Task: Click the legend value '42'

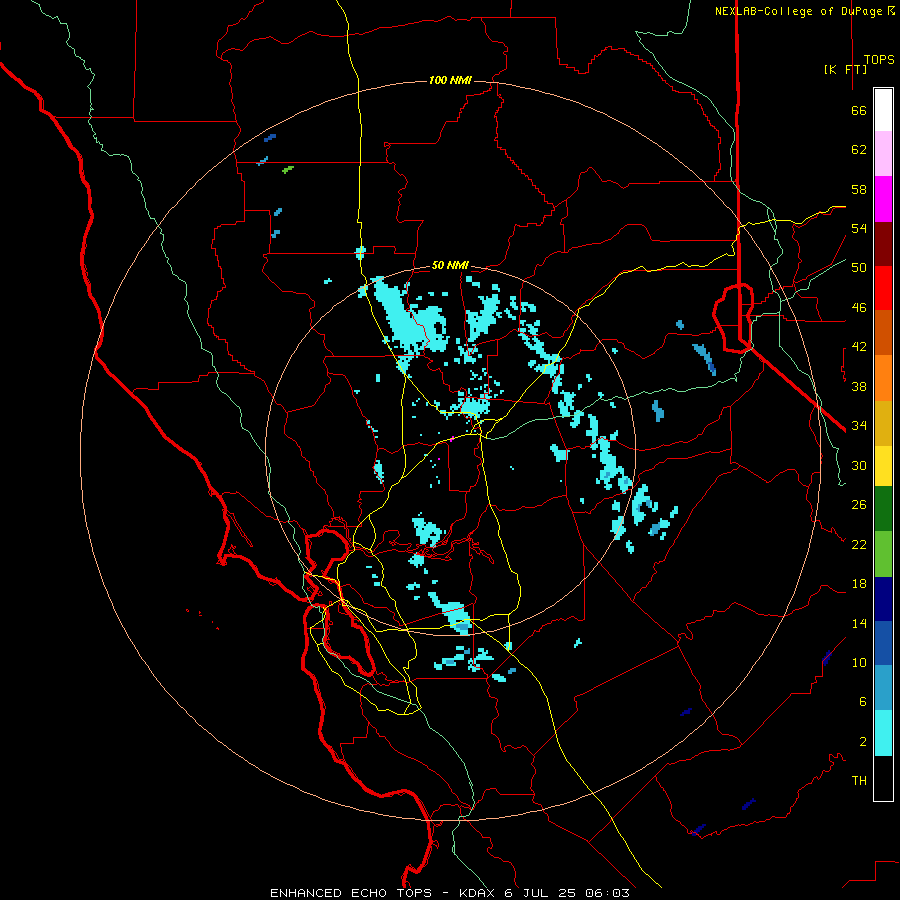Action: click(859, 347)
